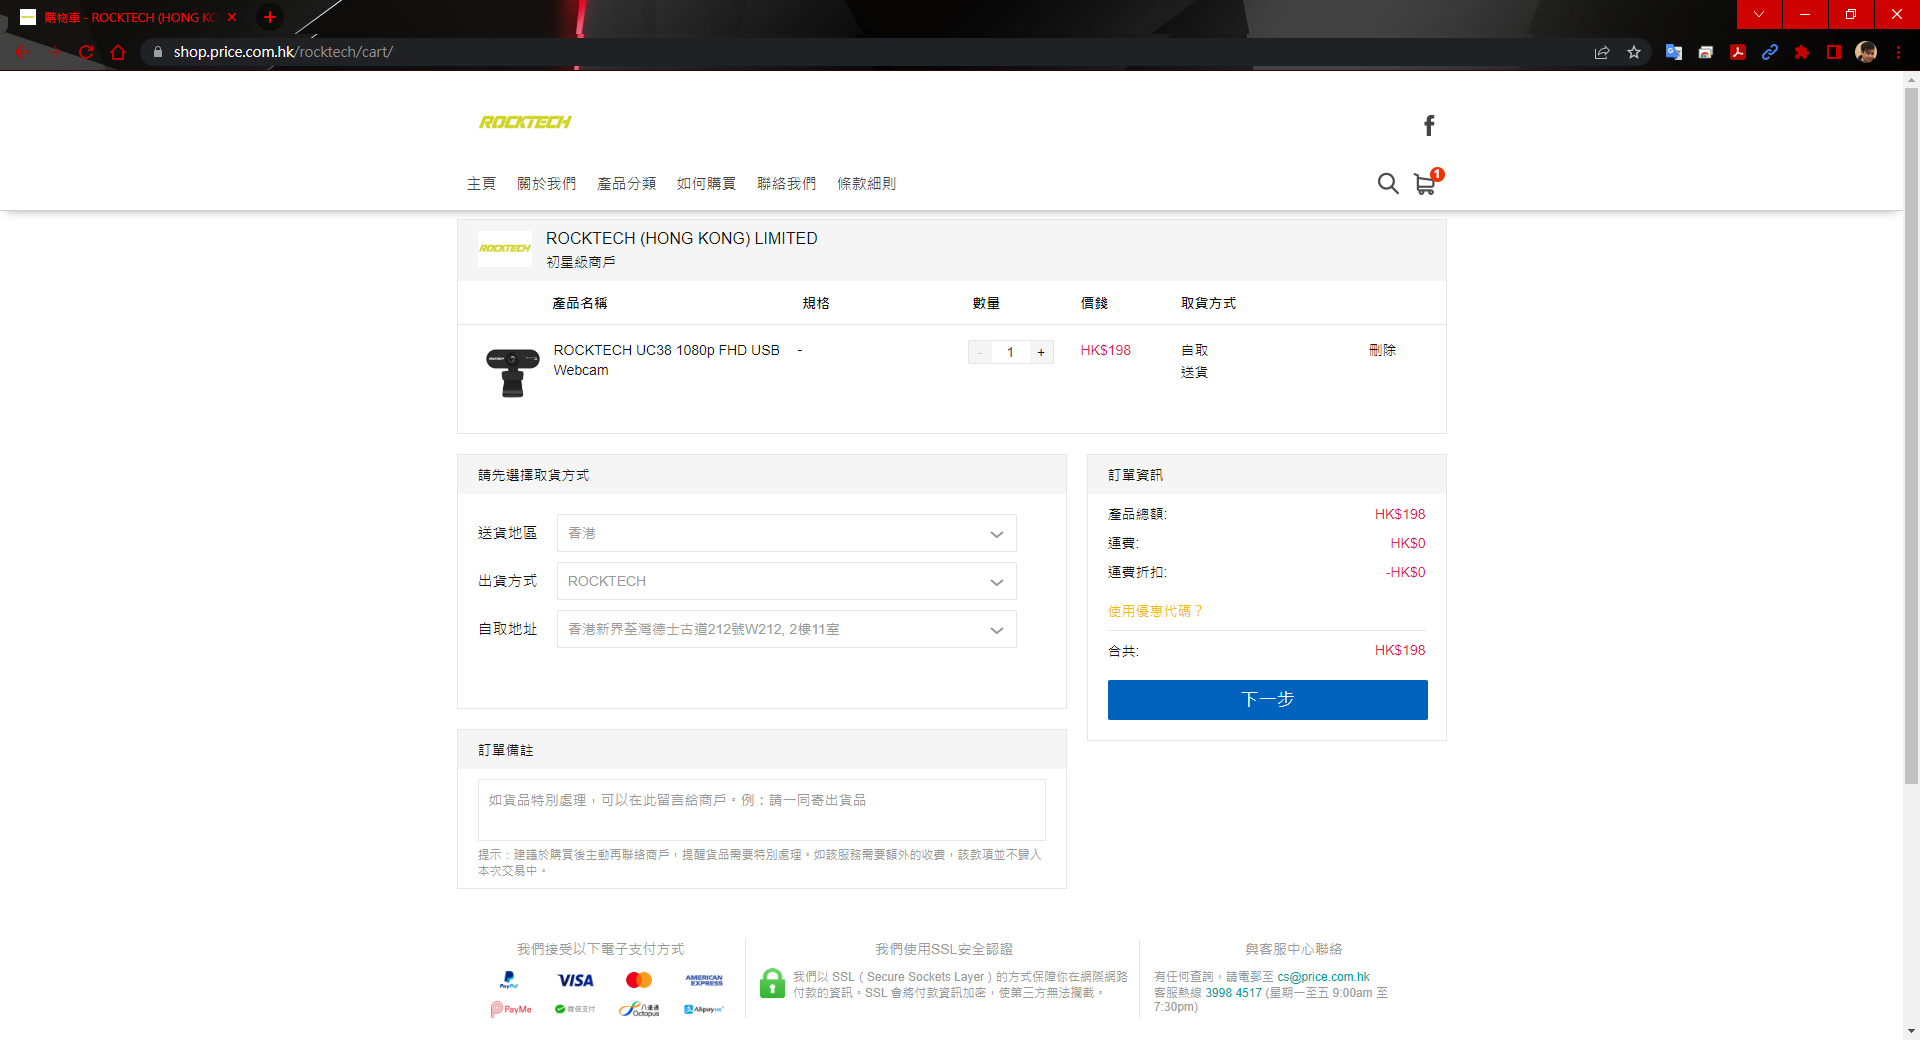Image resolution: width=1920 pixels, height=1040 pixels.
Task: Increase webcam quantity with plus button
Action: (1041, 352)
